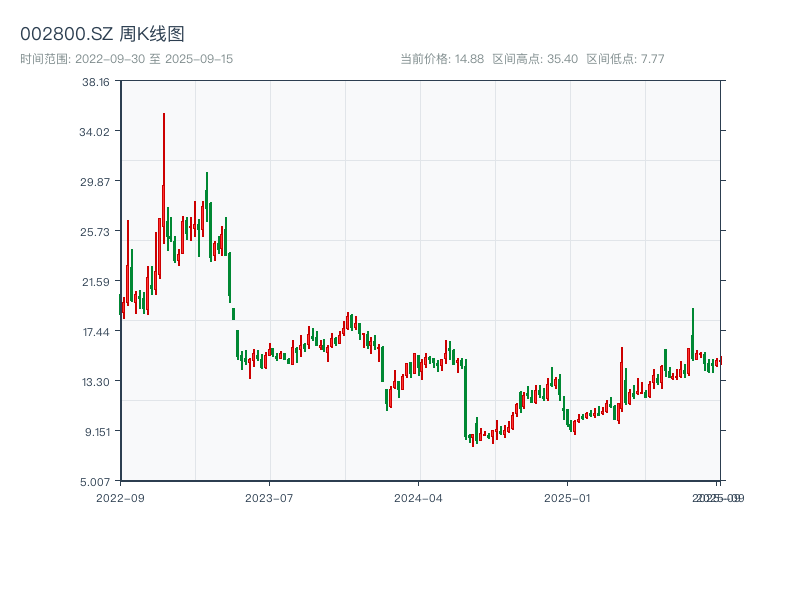Click the tall green candle peaking near 19 in 2025
This screenshot has height=600, width=800.
point(693,334)
